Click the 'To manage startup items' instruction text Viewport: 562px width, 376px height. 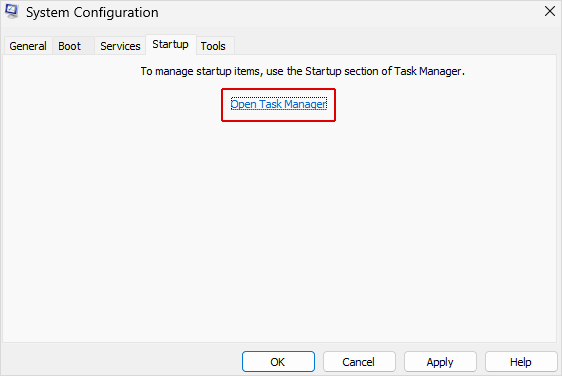coord(303,71)
